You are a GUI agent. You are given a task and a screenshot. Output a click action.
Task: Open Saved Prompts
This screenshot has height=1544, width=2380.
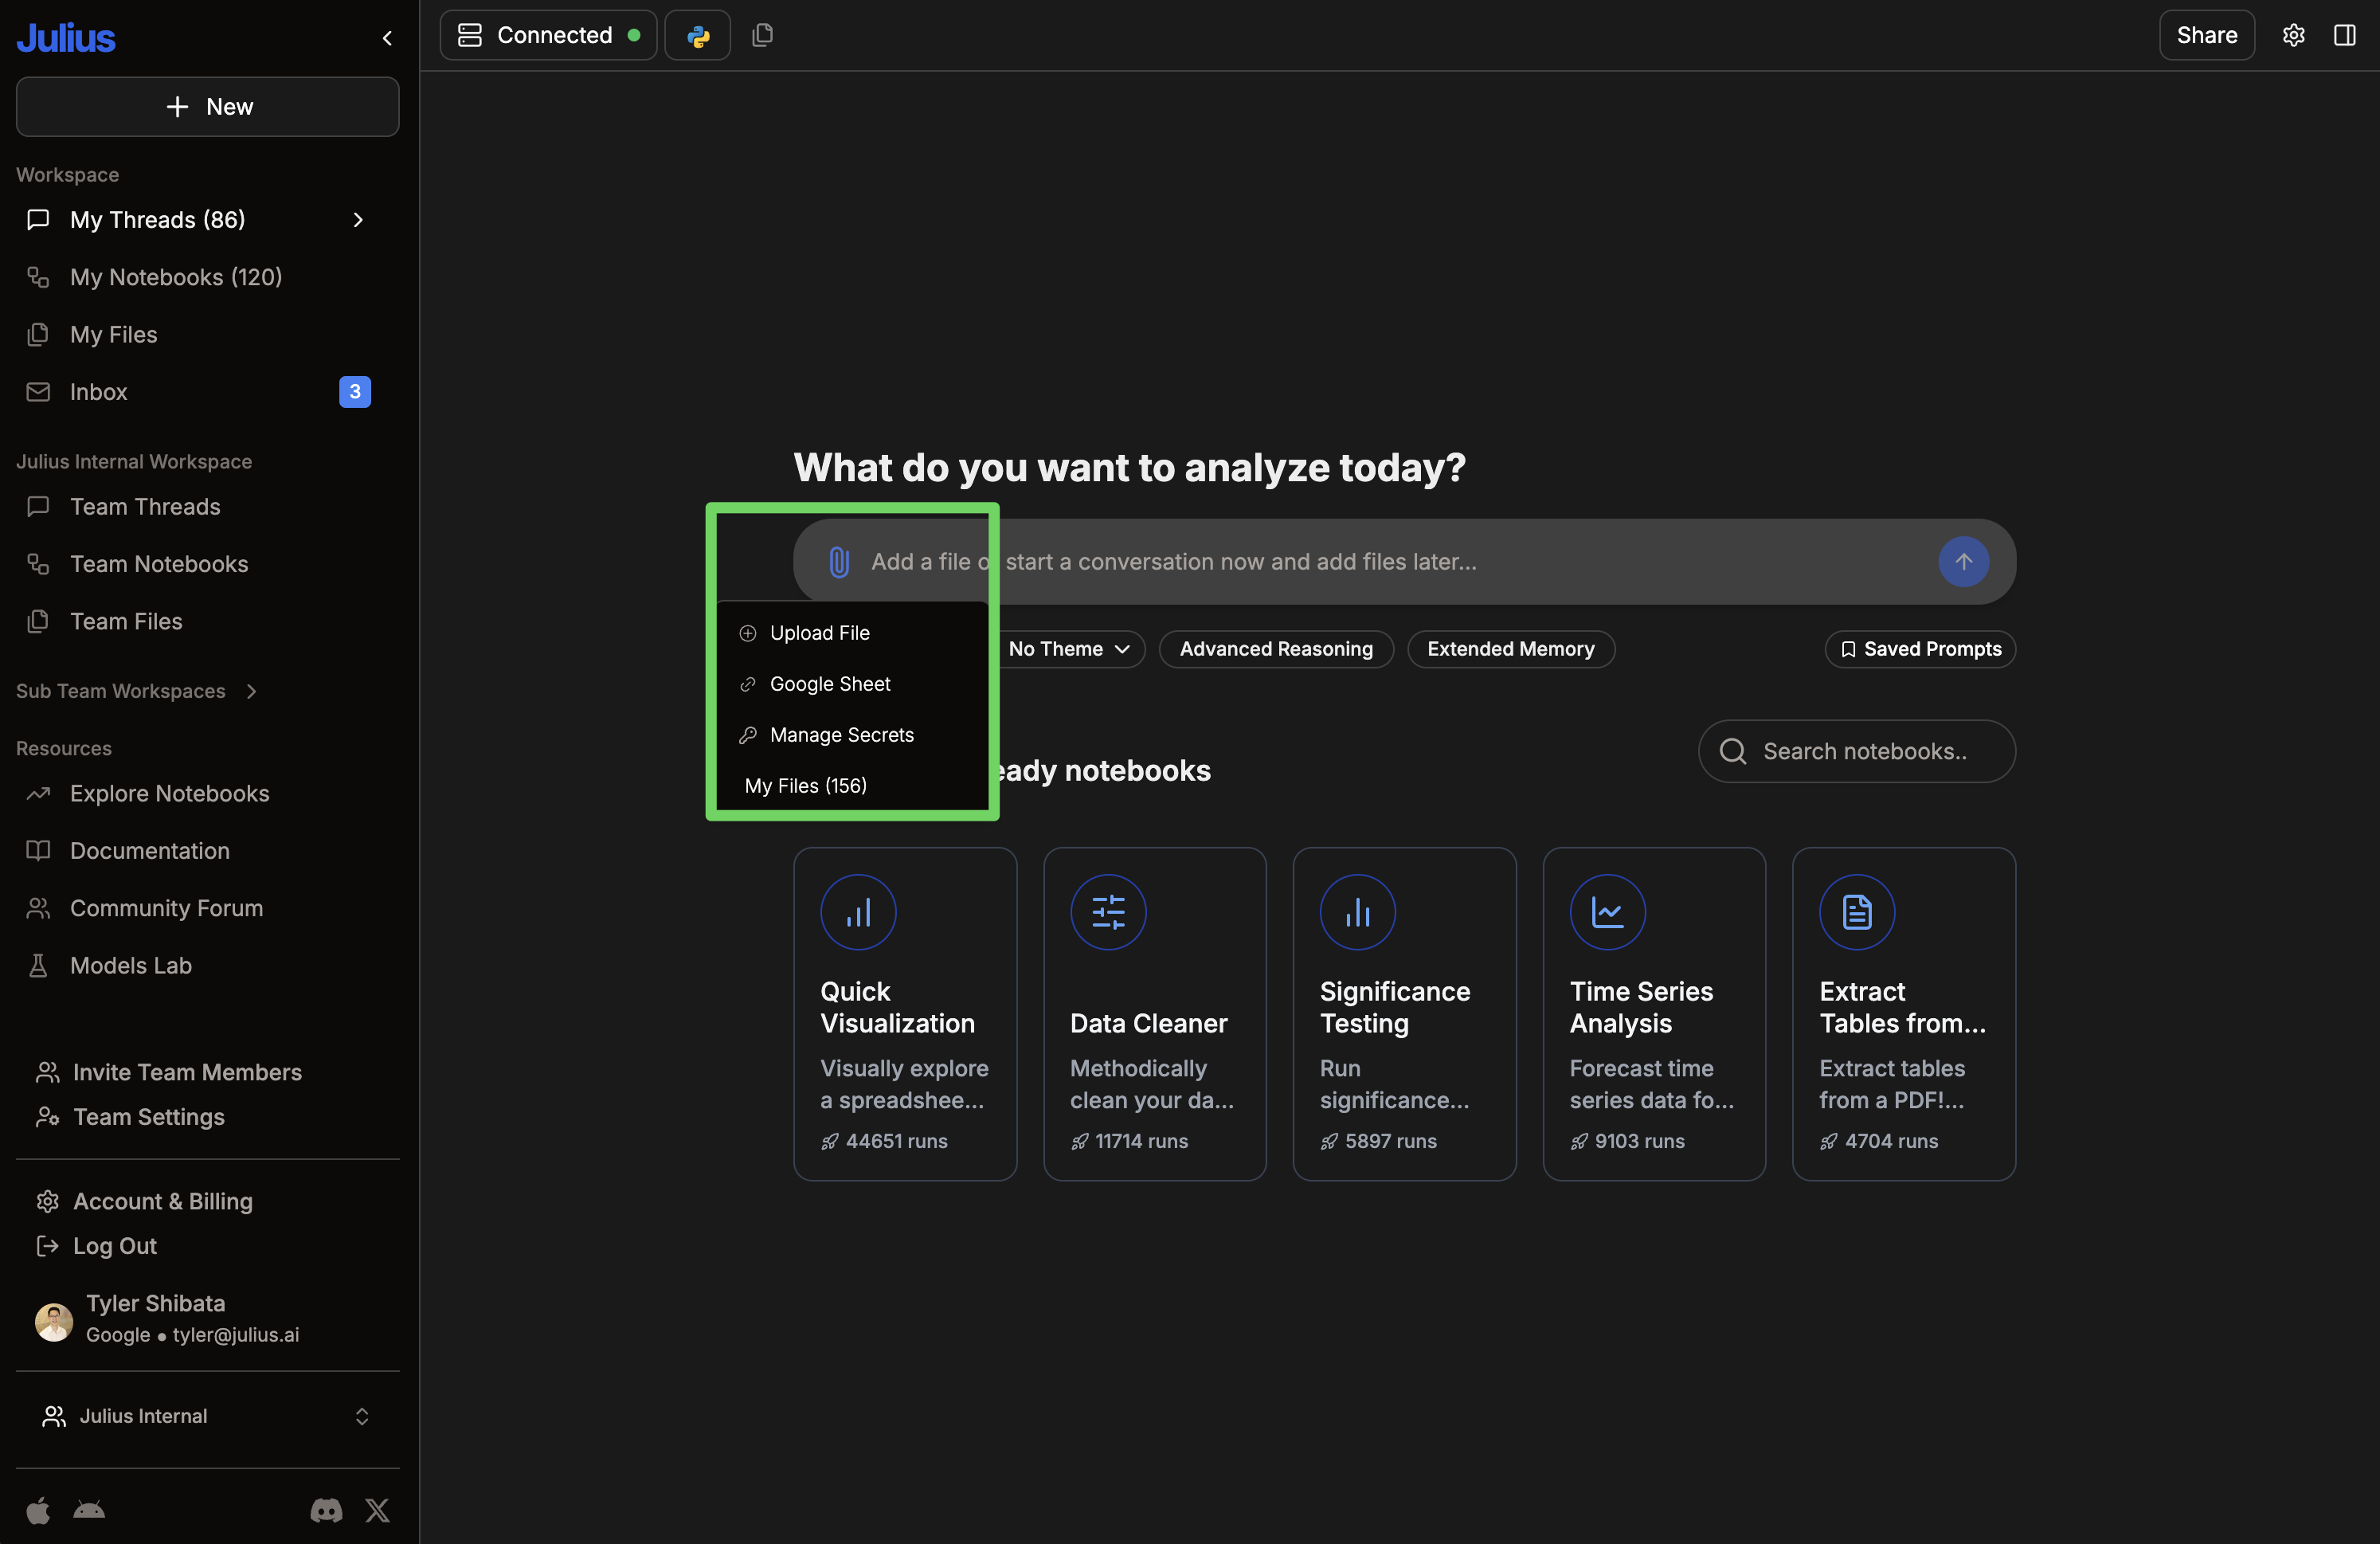(x=1919, y=649)
